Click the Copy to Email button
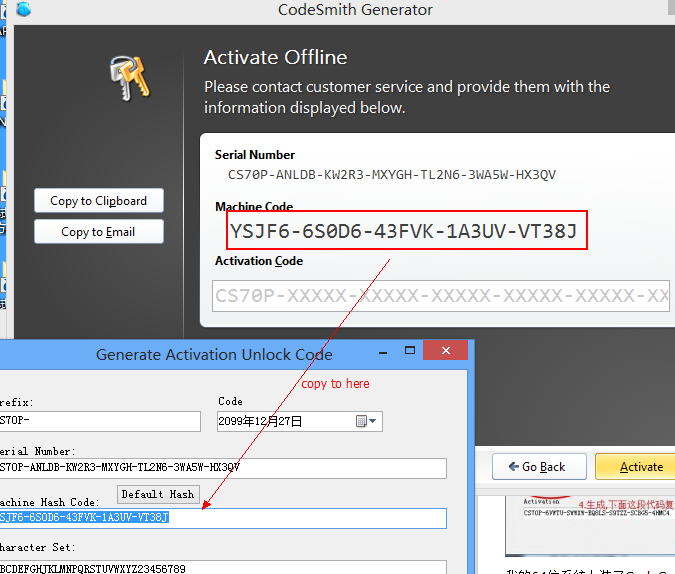Image resolution: width=675 pixels, height=574 pixels. 99,232
